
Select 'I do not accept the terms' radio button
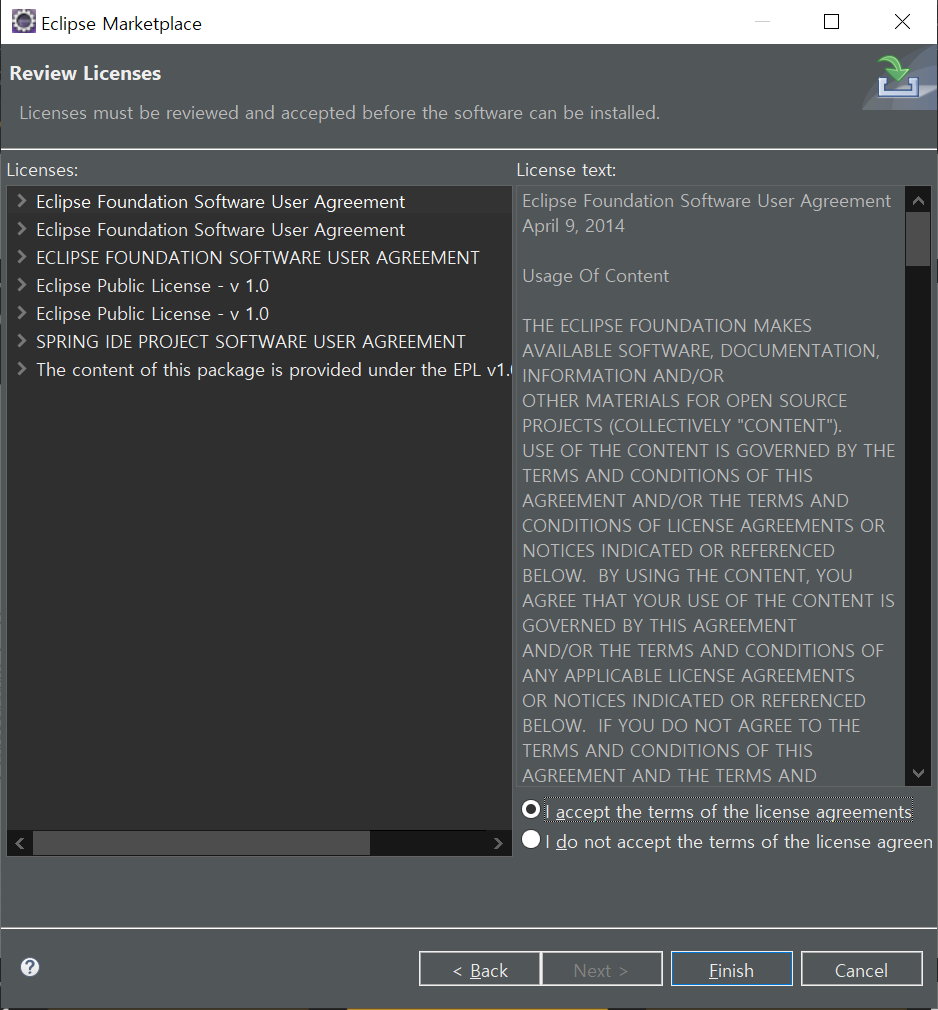tap(531, 839)
